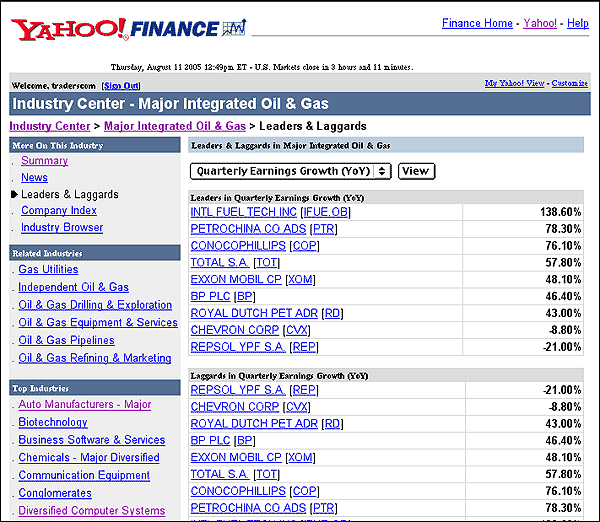Open Chemicals - Major Diversified link

click(89, 457)
